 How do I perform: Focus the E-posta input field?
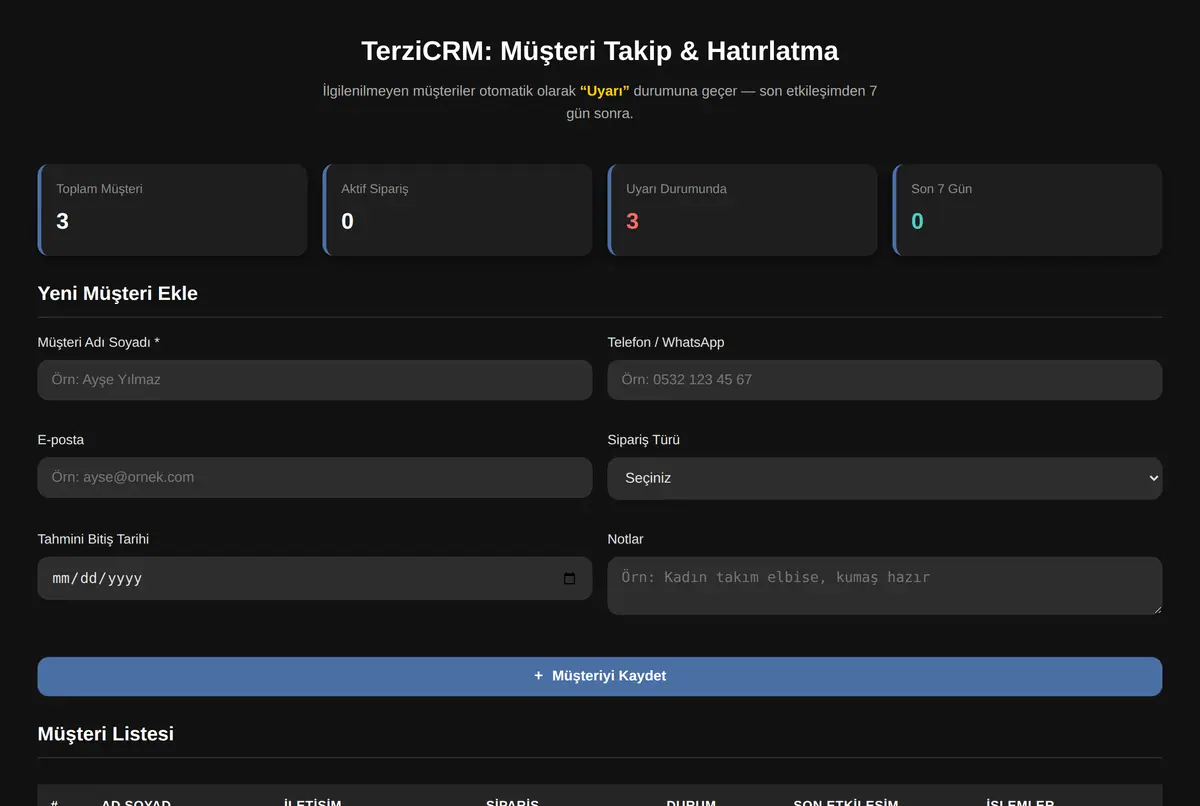(315, 478)
